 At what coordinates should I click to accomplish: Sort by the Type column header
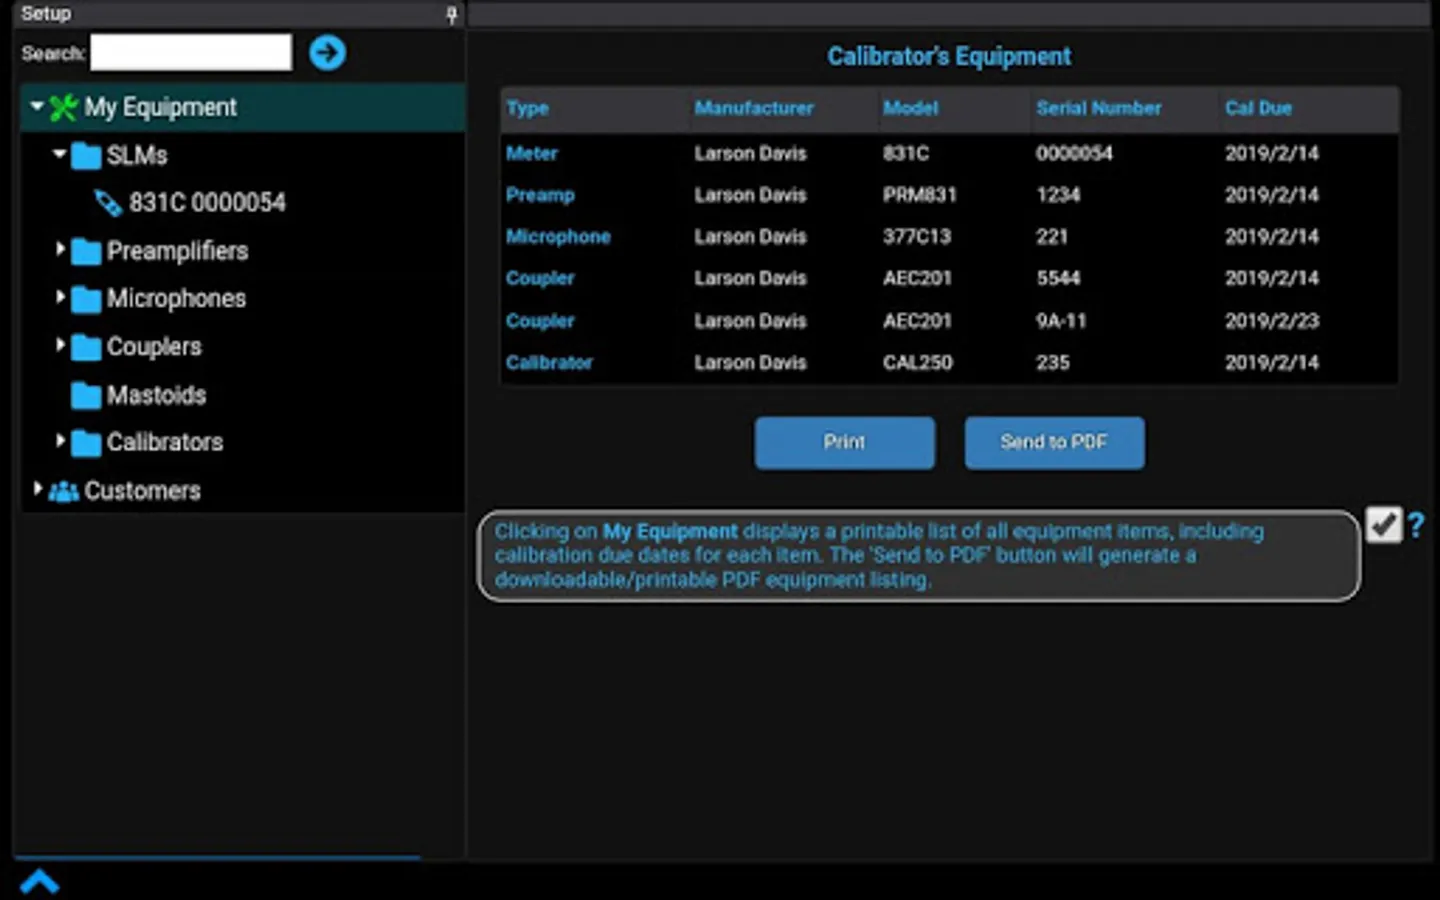click(527, 109)
